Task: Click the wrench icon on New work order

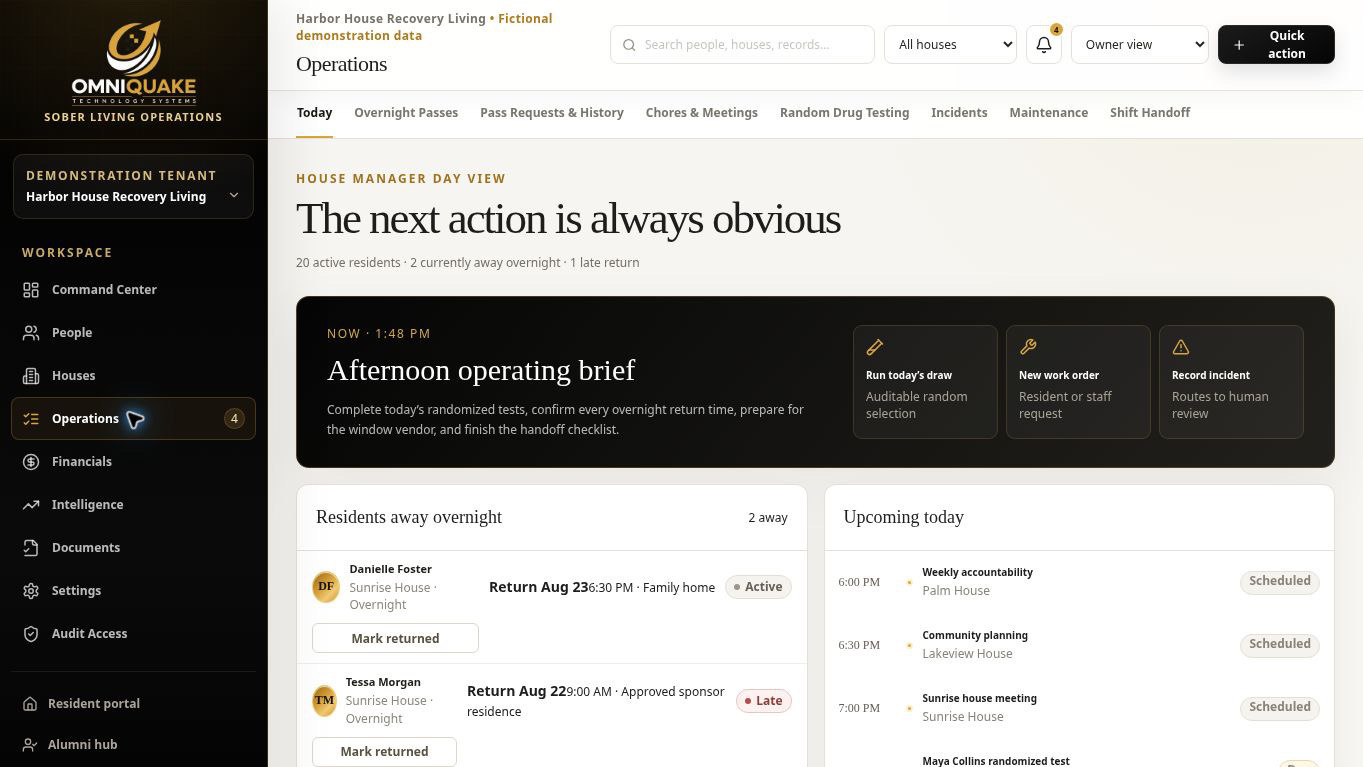Action: (1028, 347)
